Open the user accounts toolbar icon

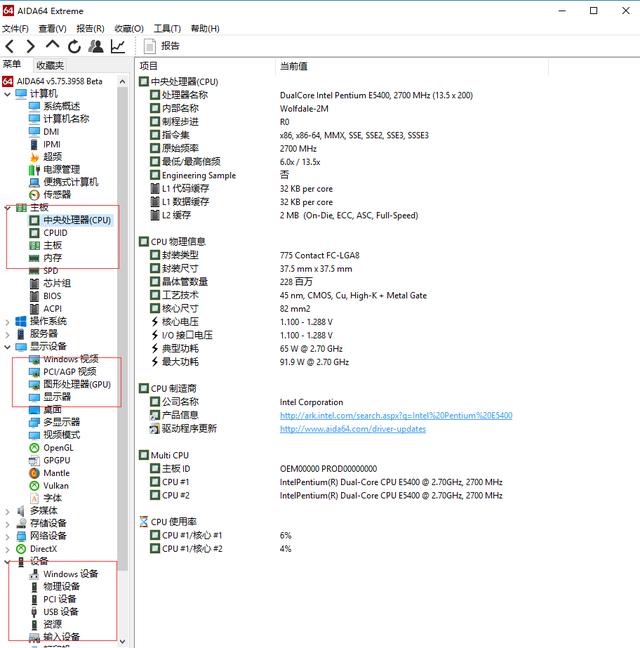[x=96, y=46]
